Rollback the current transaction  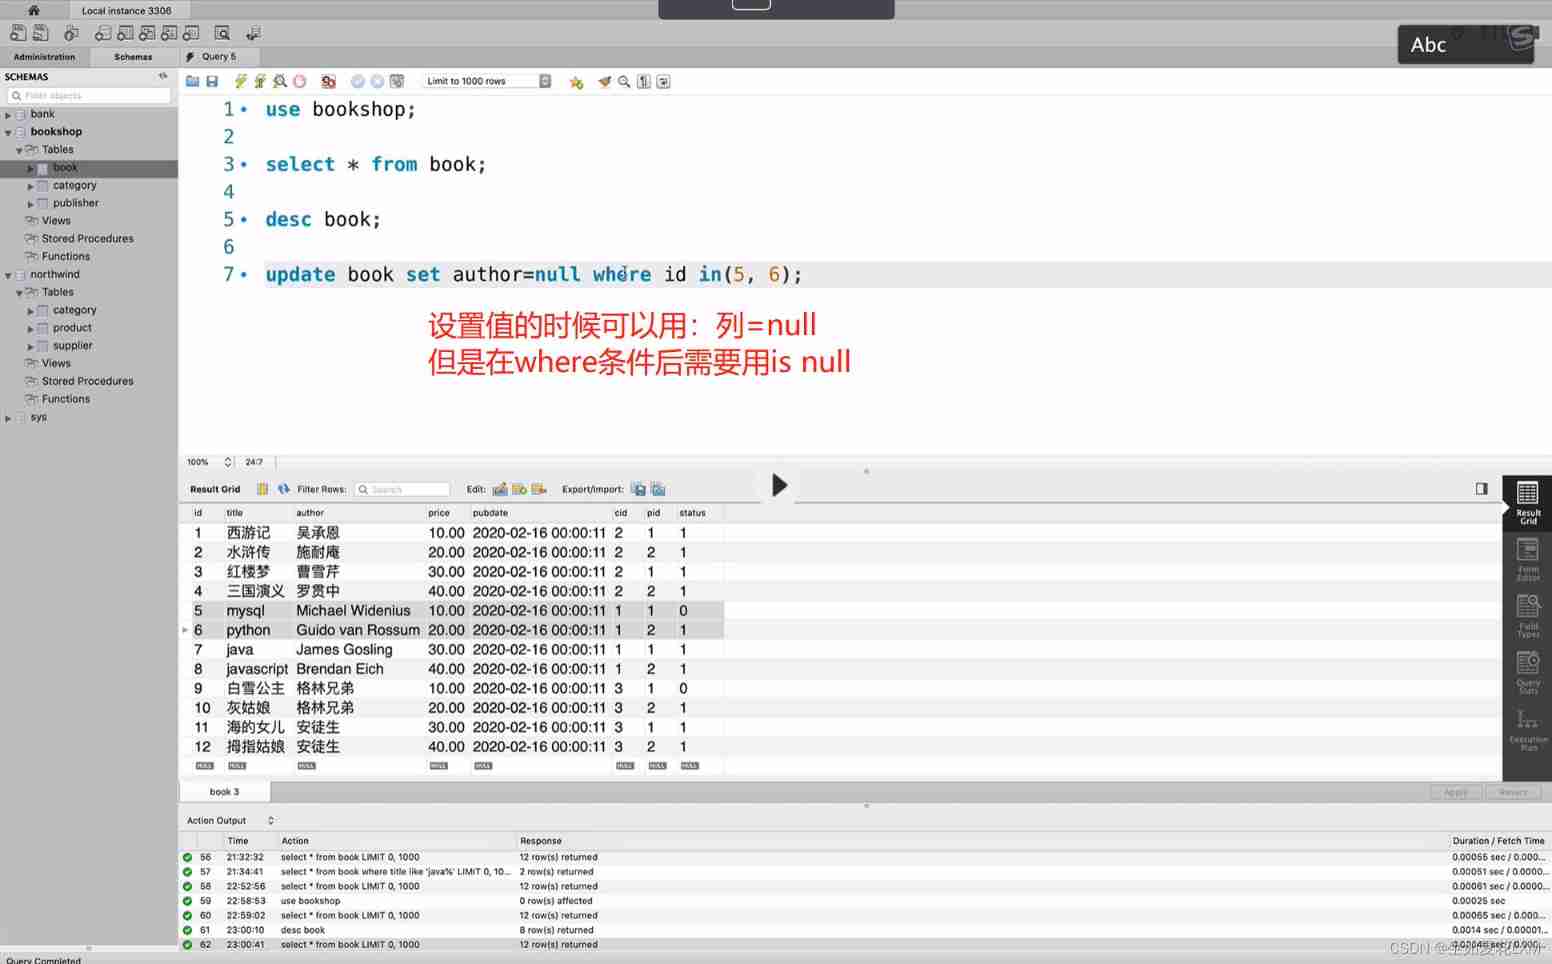point(377,82)
